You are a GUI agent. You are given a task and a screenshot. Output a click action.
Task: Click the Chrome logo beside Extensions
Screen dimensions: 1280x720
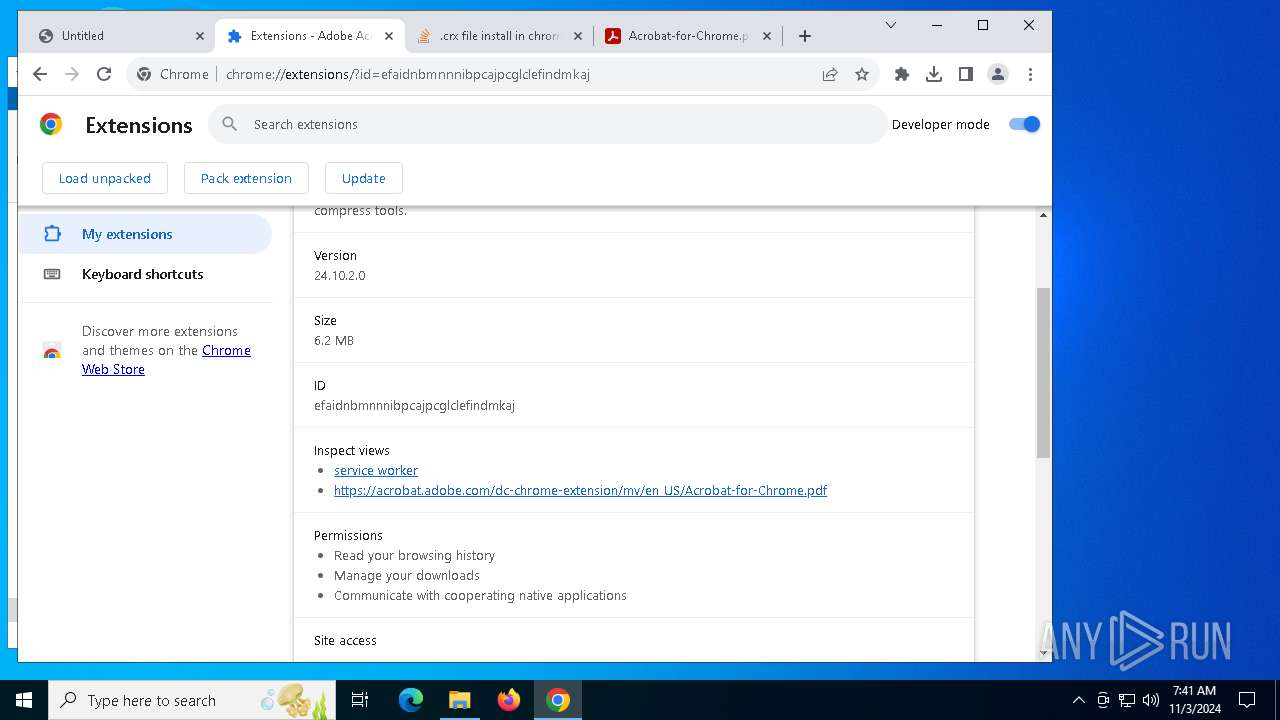51,124
